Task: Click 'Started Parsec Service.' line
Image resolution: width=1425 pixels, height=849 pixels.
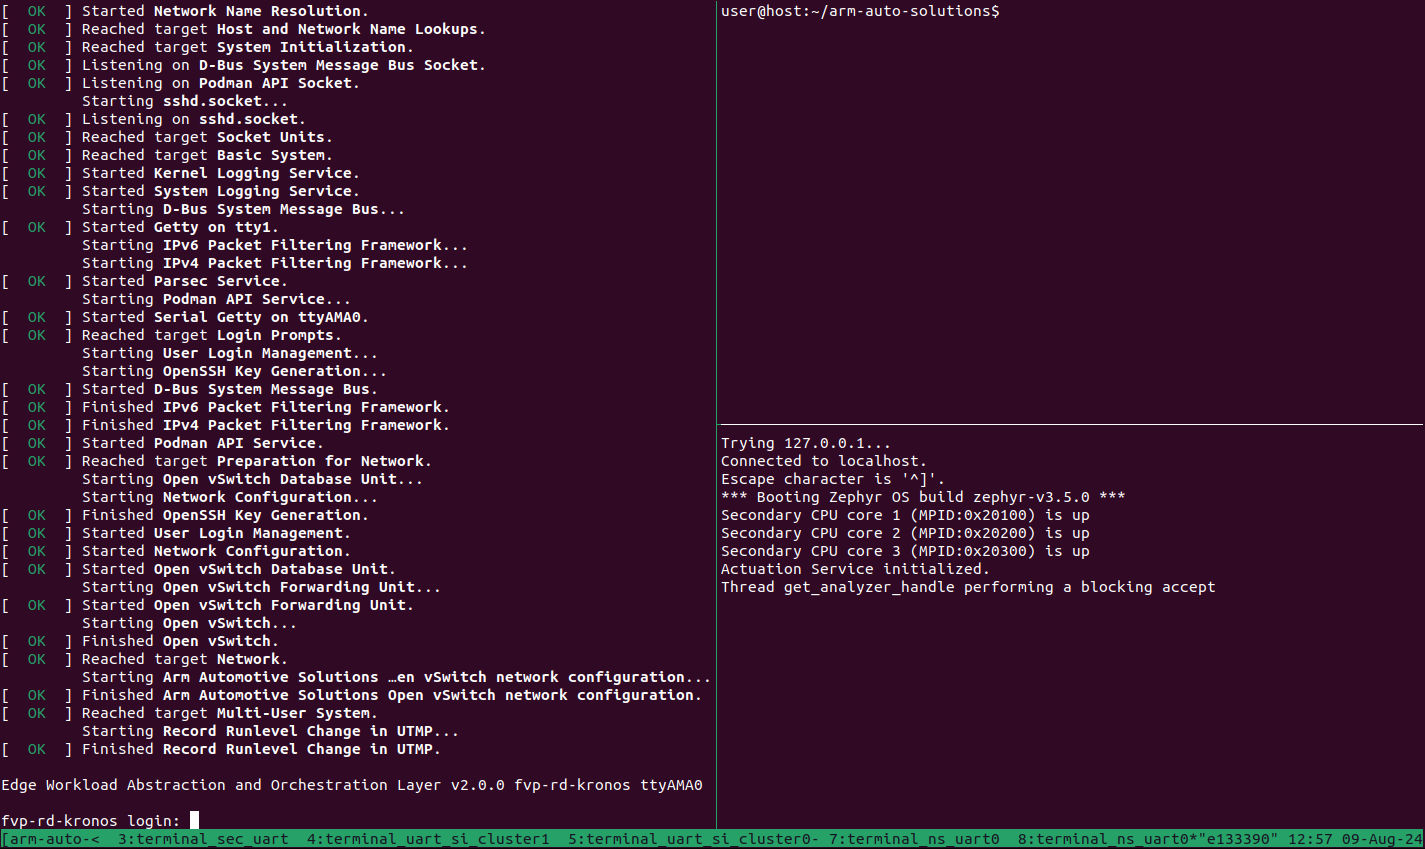Action: tap(184, 281)
